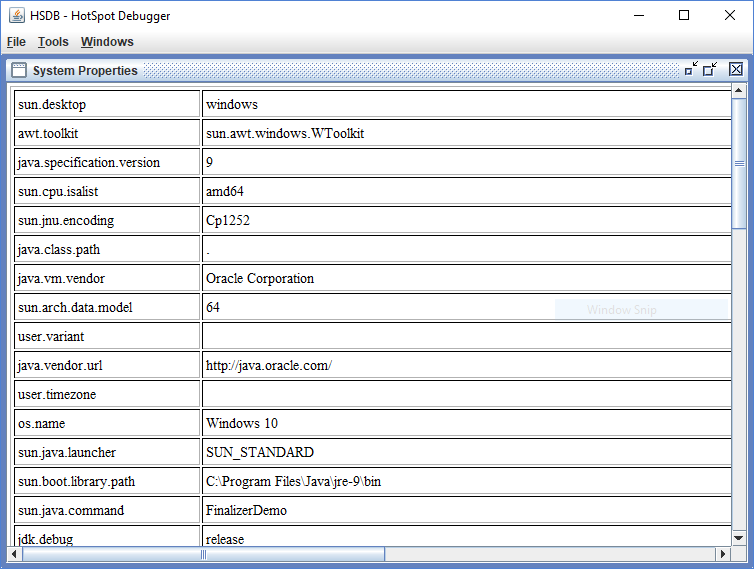This screenshot has height=569, width=754.
Task: Iconify the System Properties internal frame
Action: point(691,69)
